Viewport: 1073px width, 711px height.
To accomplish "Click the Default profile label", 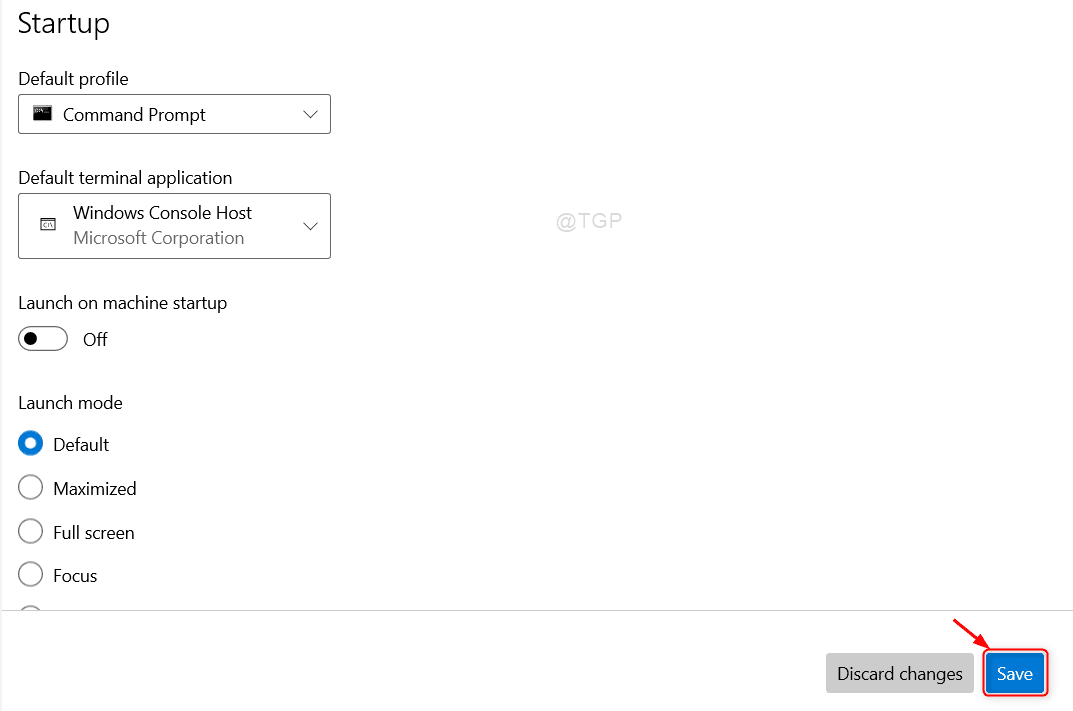I will coord(73,79).
